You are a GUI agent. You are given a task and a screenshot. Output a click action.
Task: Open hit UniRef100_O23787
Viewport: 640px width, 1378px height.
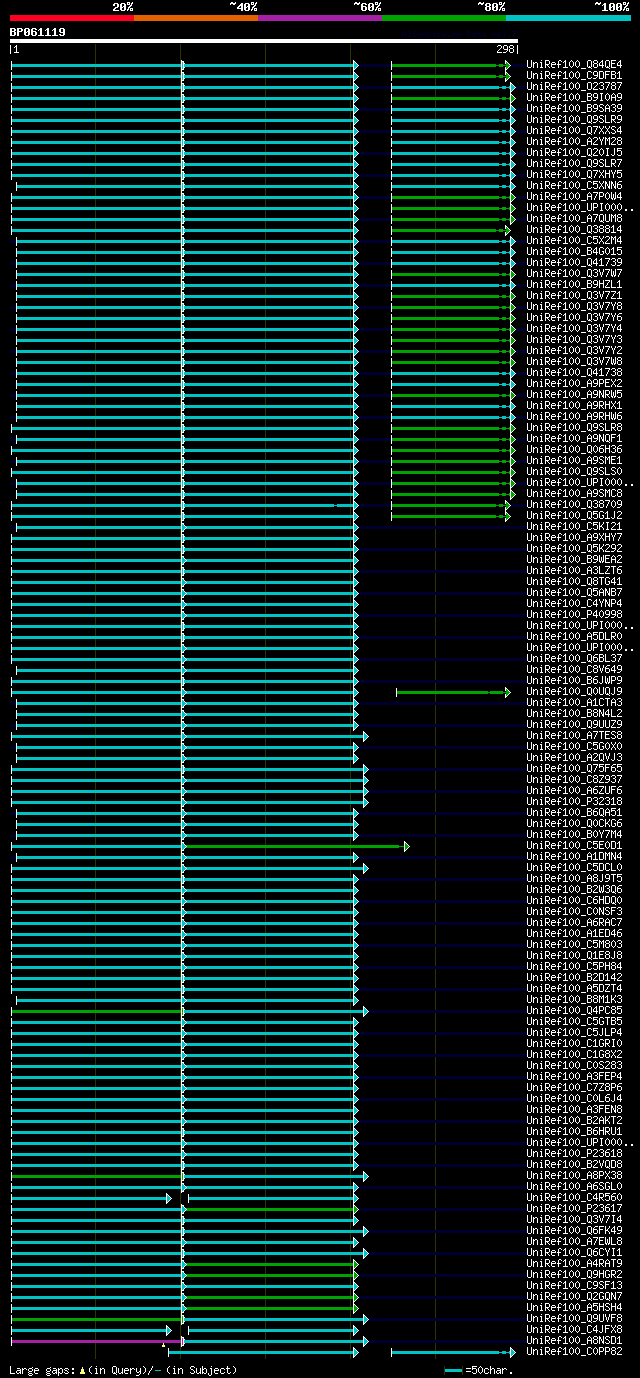point(574,86)
